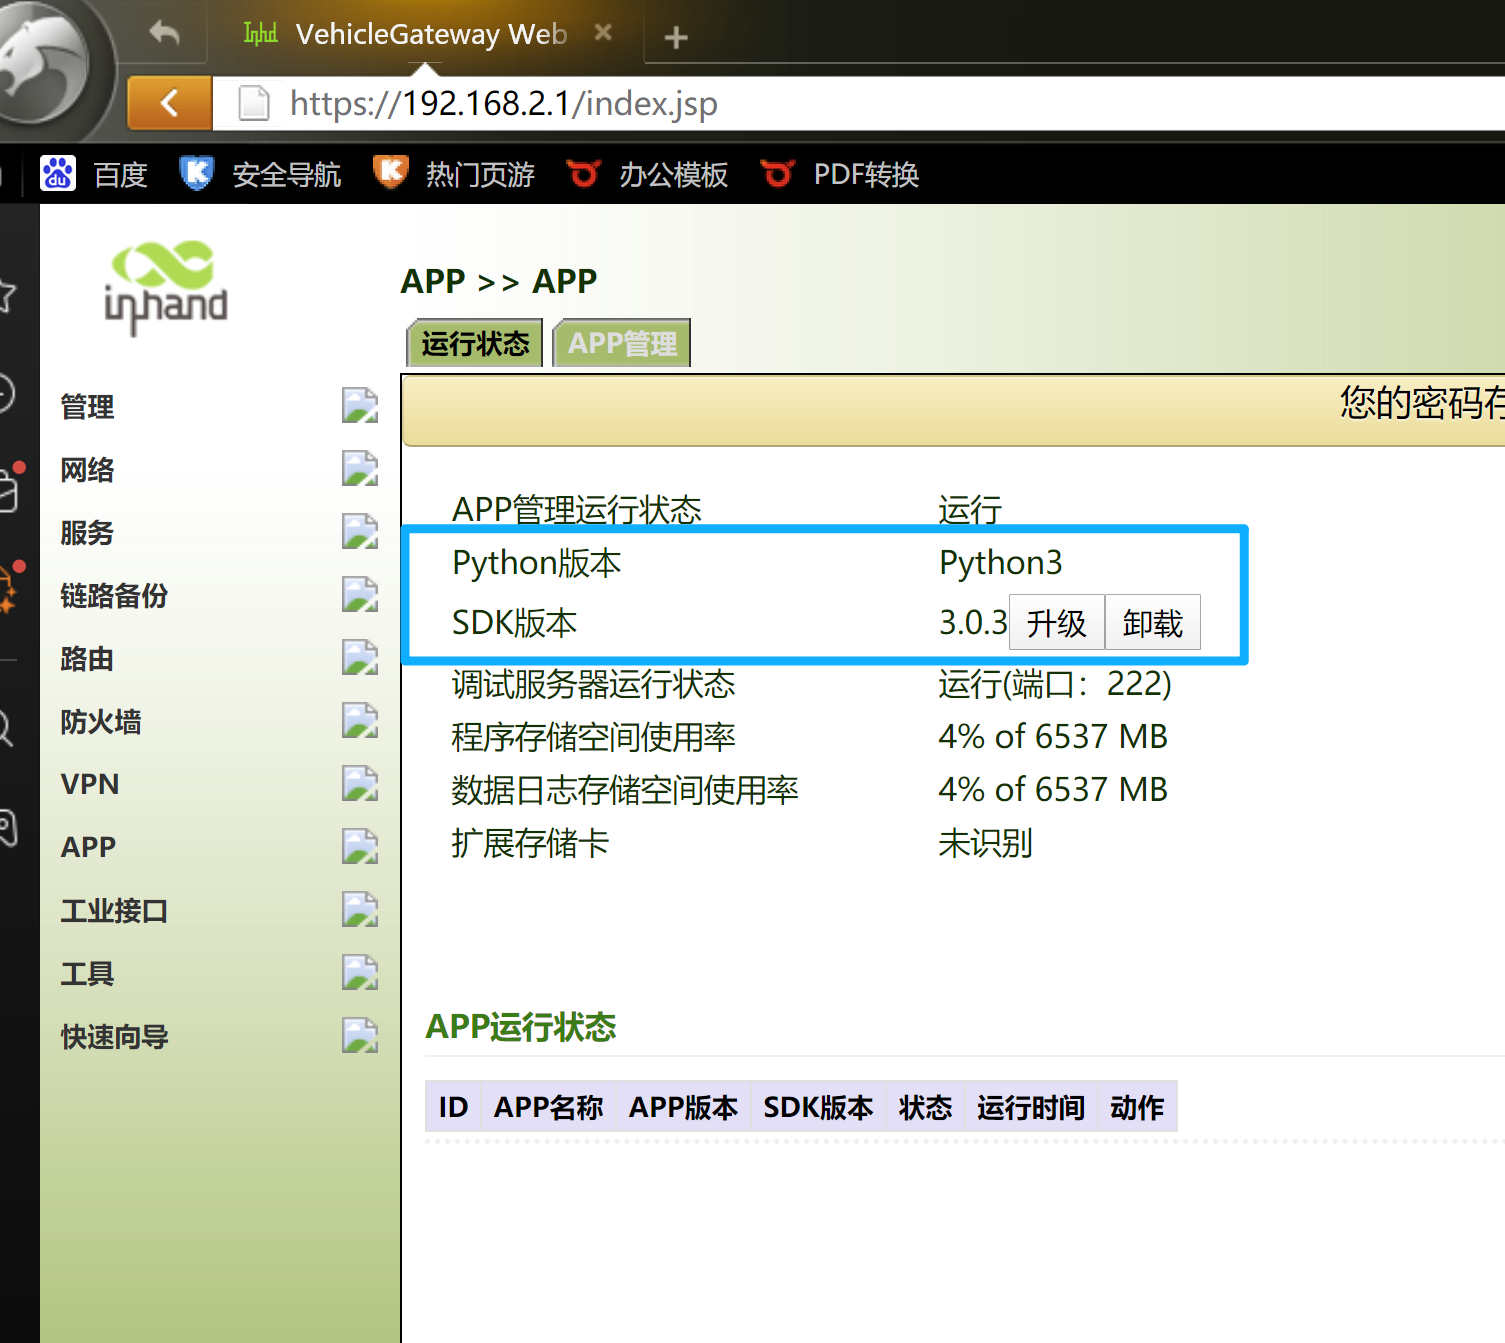Click the icon beside 防火墙 menu
Screen dimensions: 1505x1343
pyautogui.click(x=359, y=721)
